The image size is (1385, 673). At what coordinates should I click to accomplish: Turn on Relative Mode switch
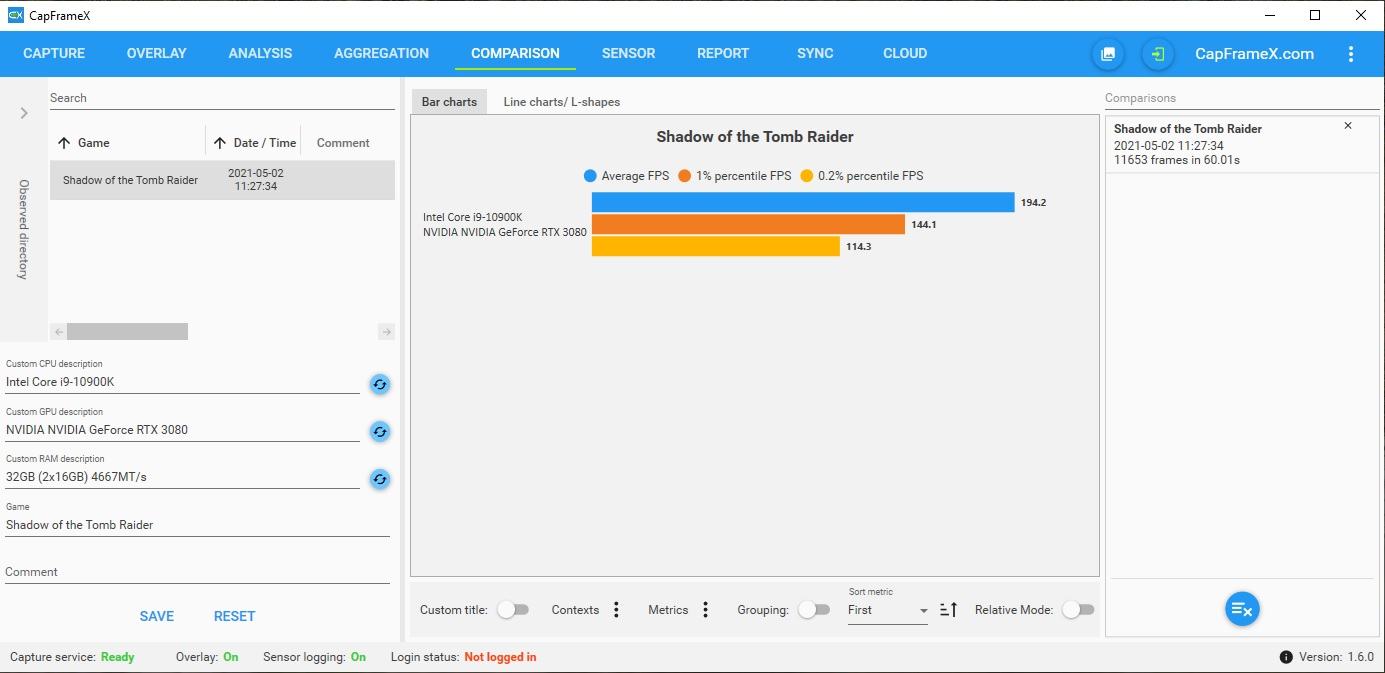[x=1078, y=610]
